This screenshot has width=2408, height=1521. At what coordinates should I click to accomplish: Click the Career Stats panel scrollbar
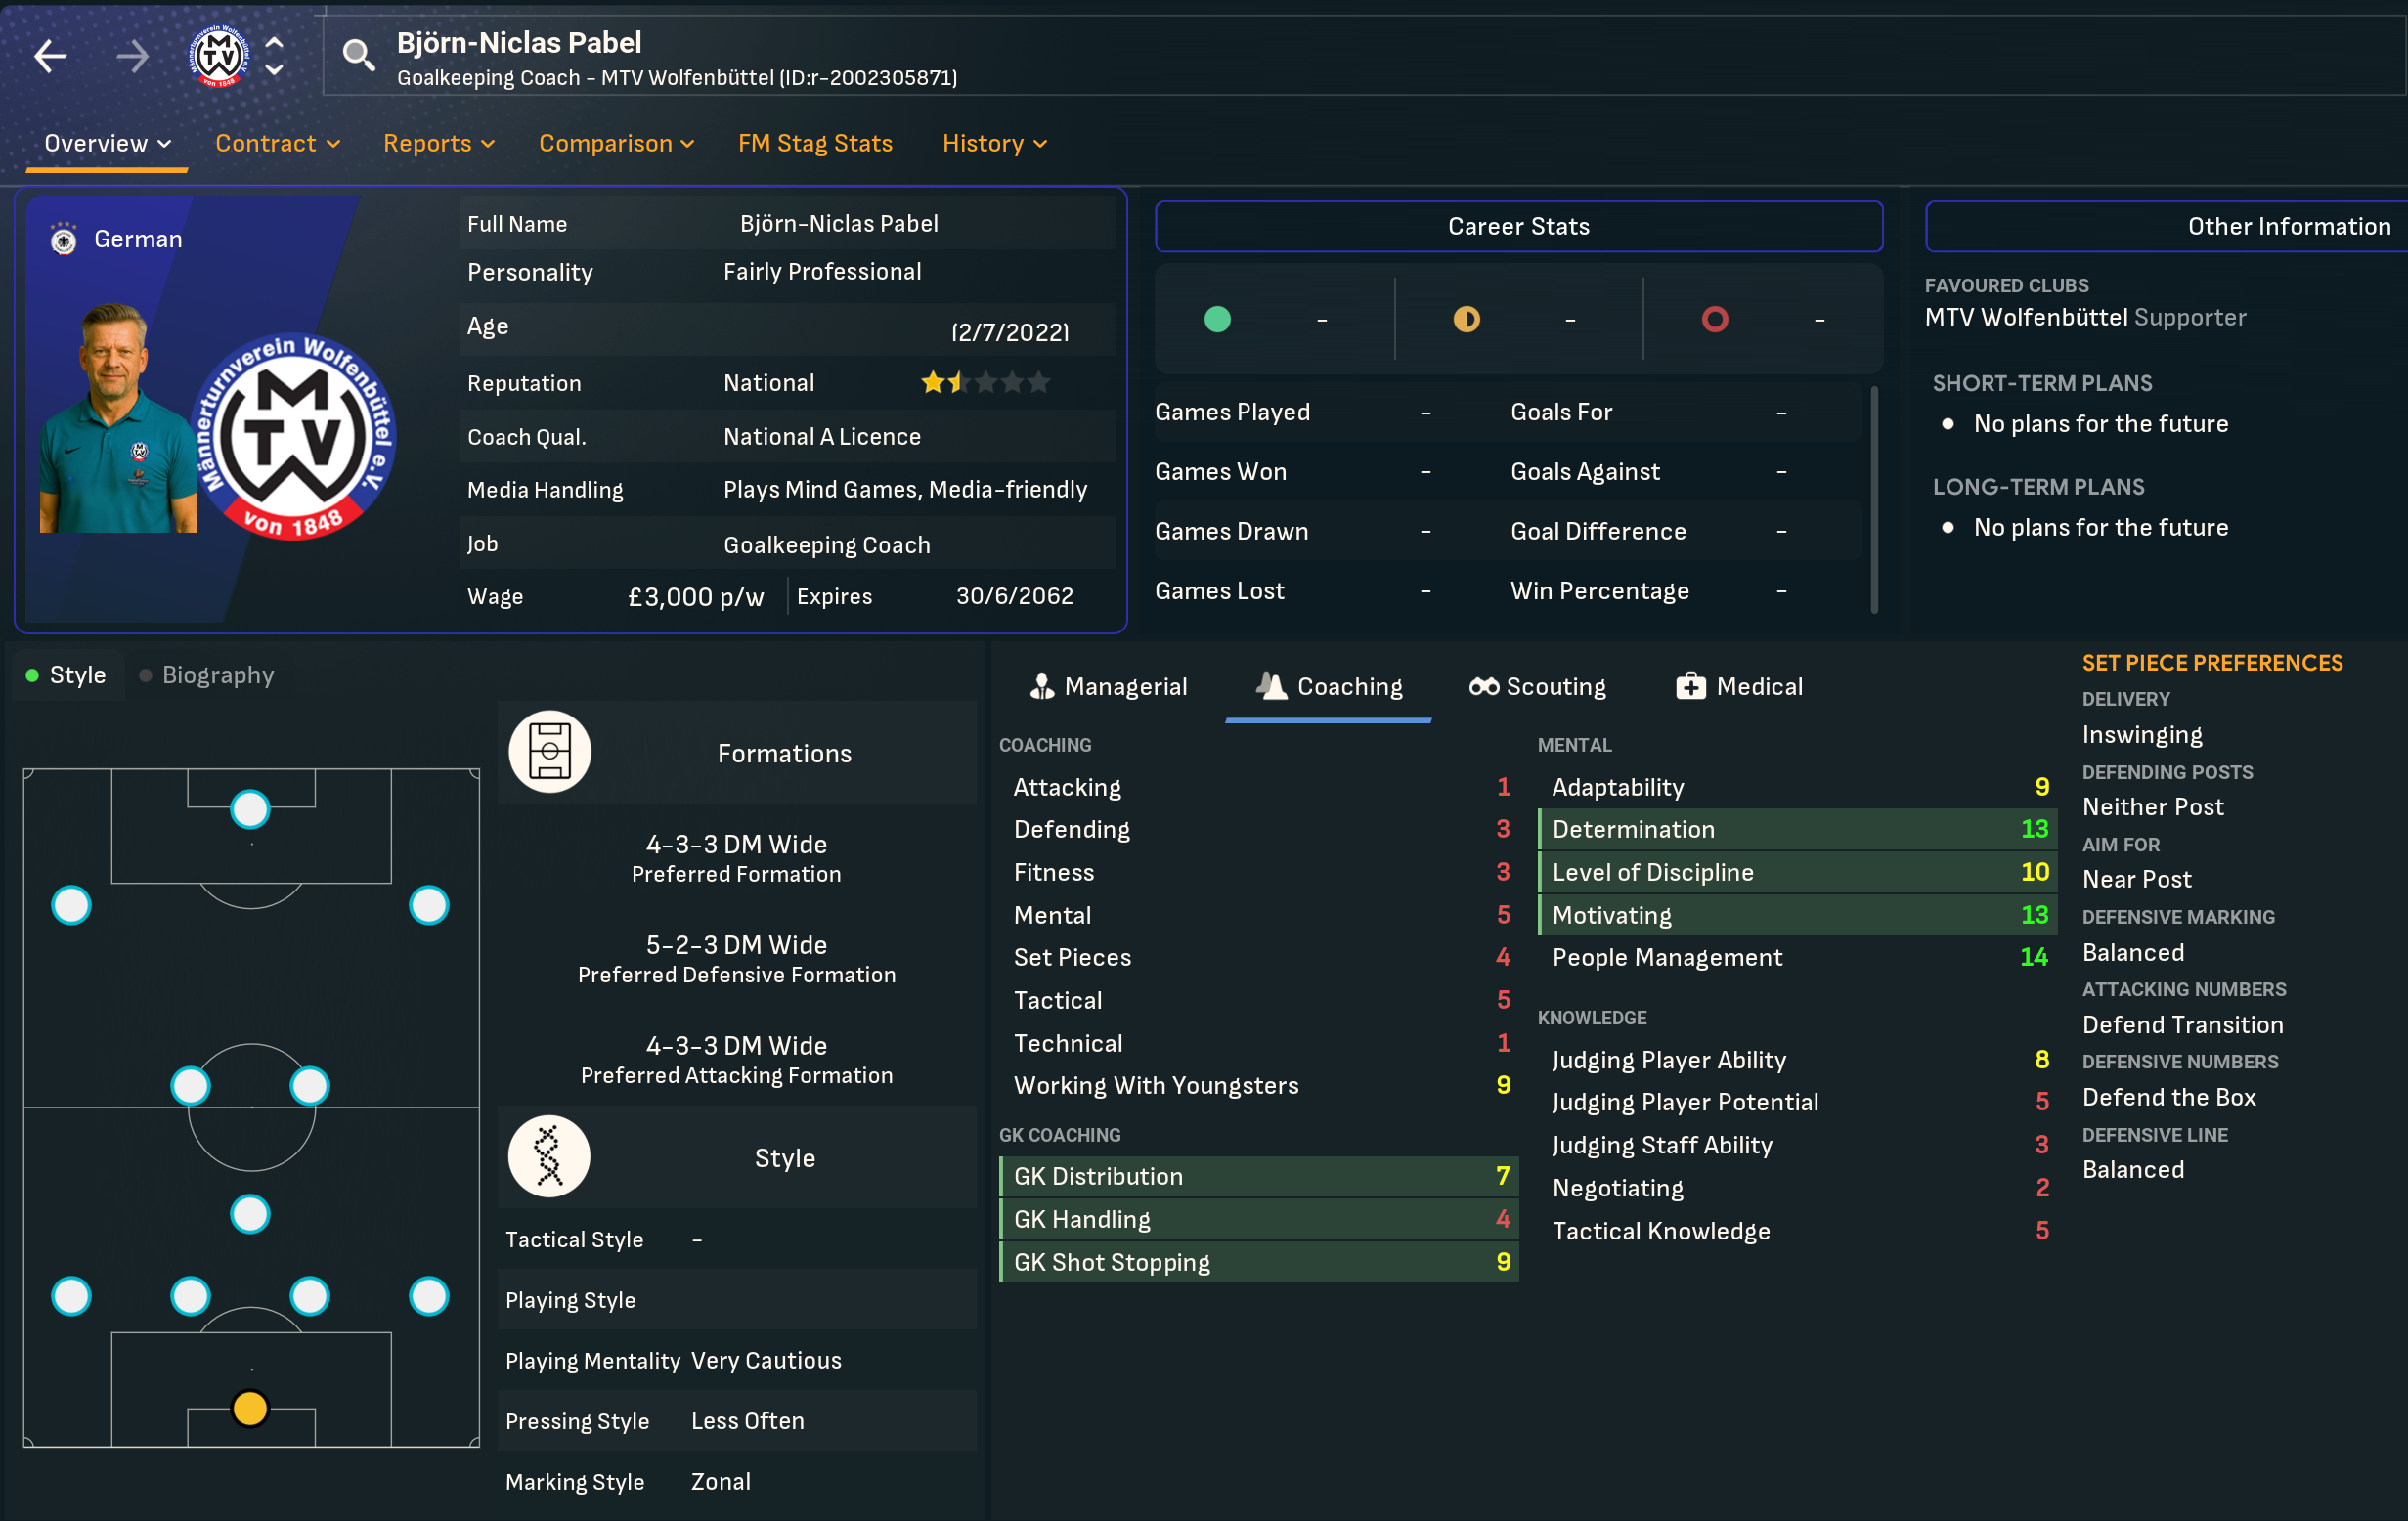pyautogui.click(x=1873, y=500)
